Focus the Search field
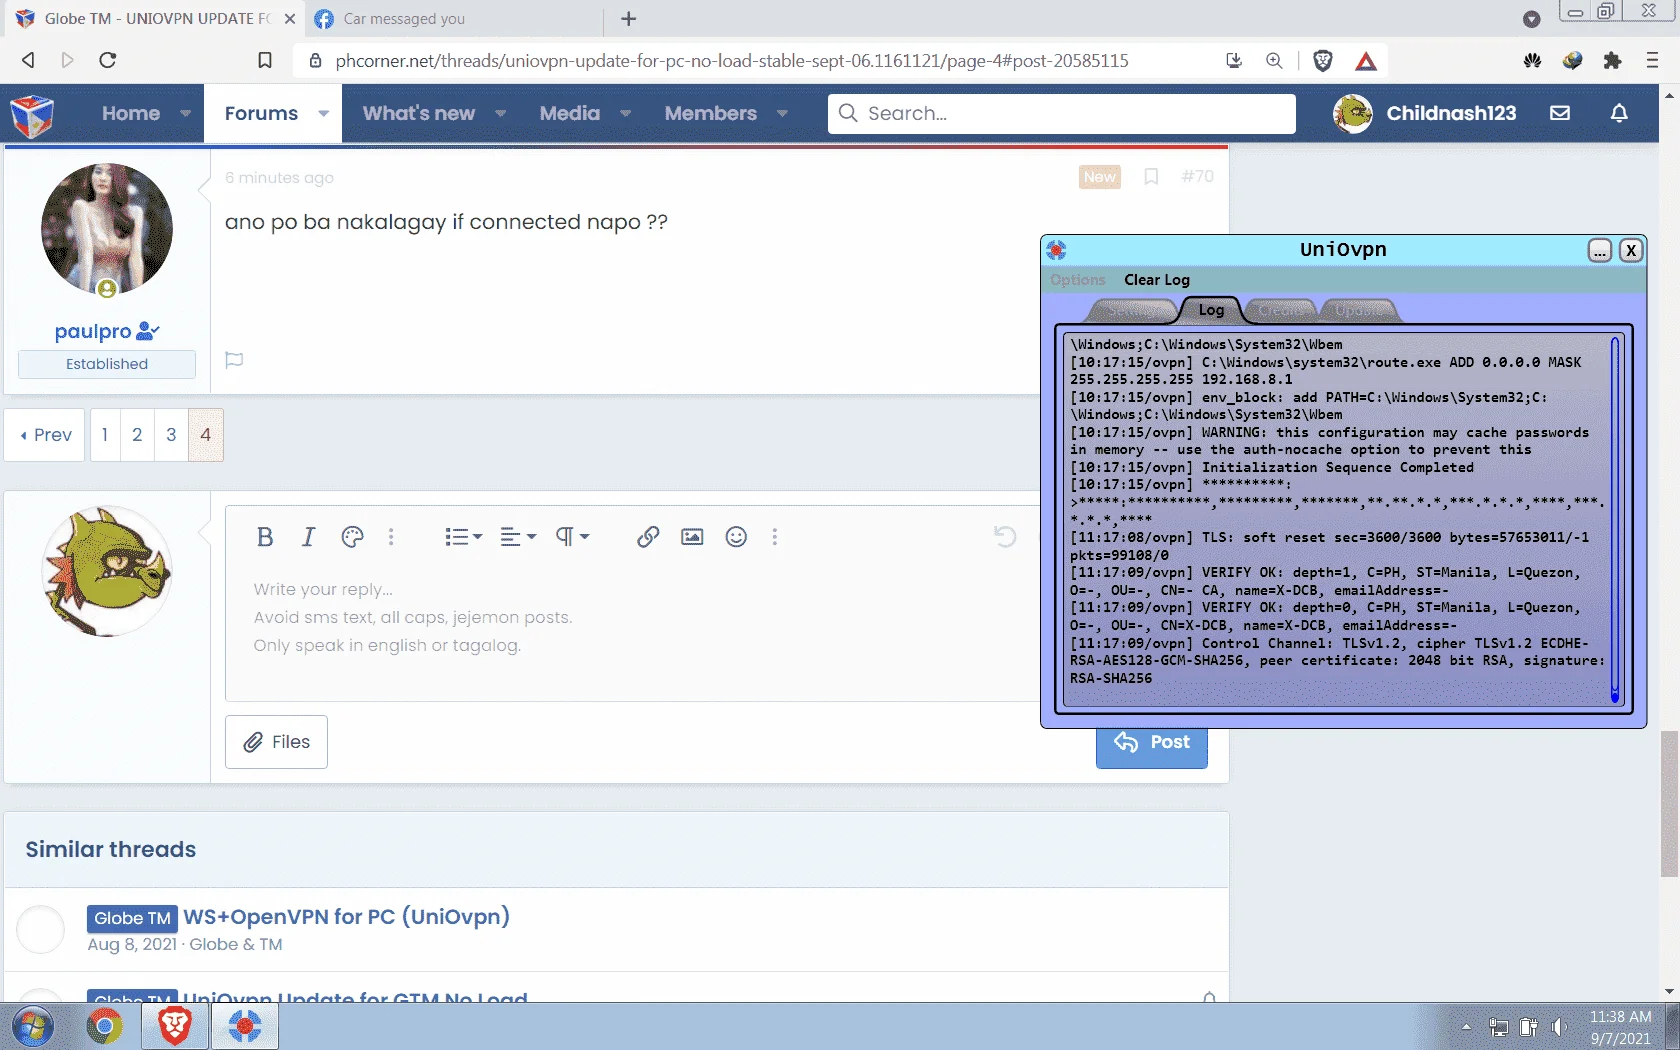 1062,113
